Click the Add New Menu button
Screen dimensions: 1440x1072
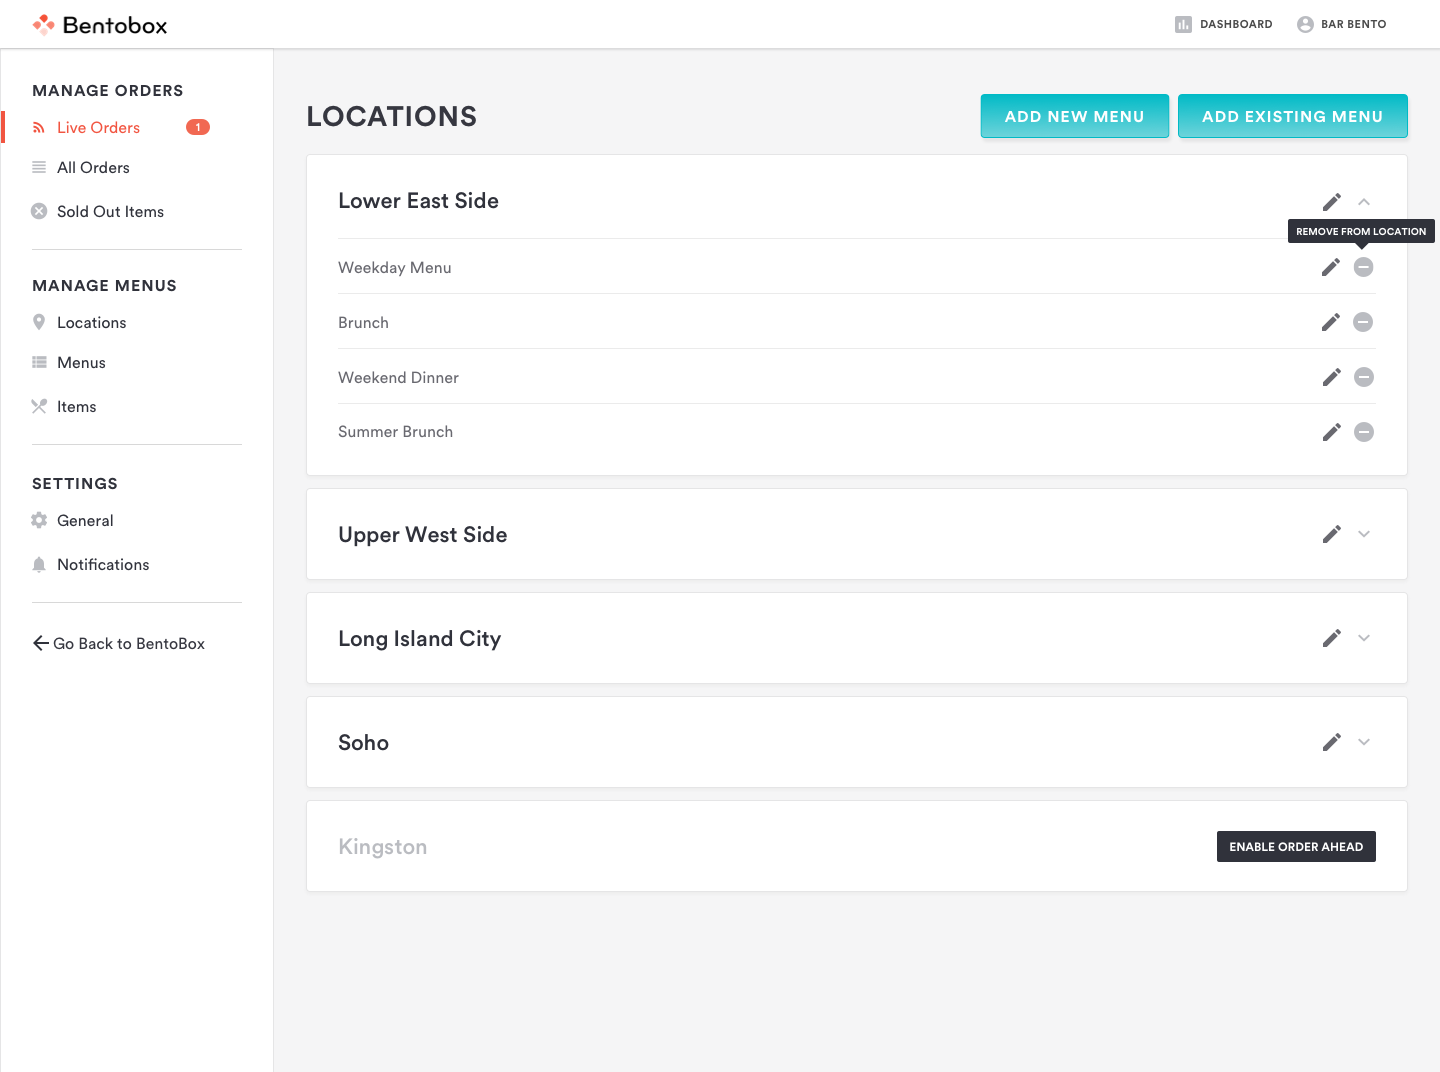pyautogui.click(x=1075, y=116)
